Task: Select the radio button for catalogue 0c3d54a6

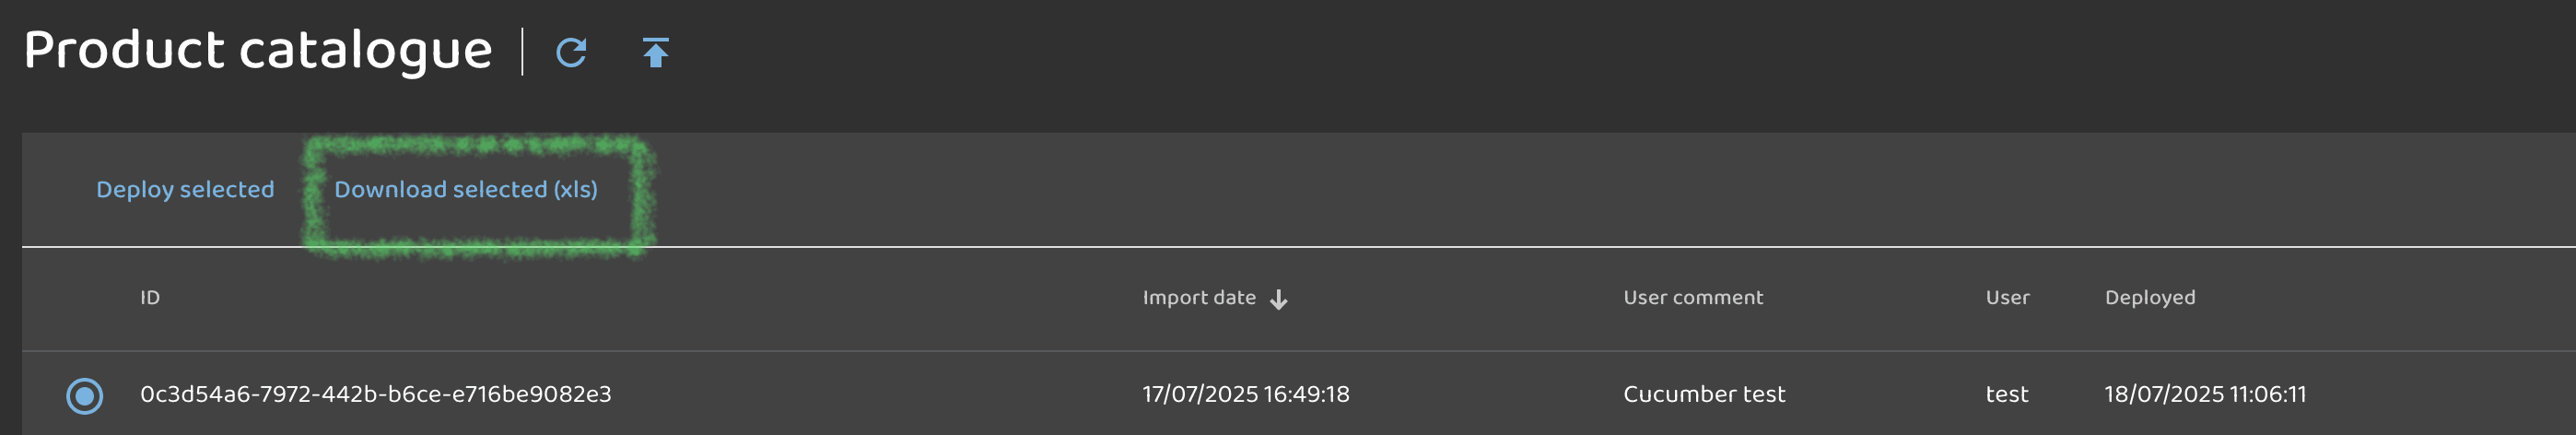Action: tap(85, 395)
